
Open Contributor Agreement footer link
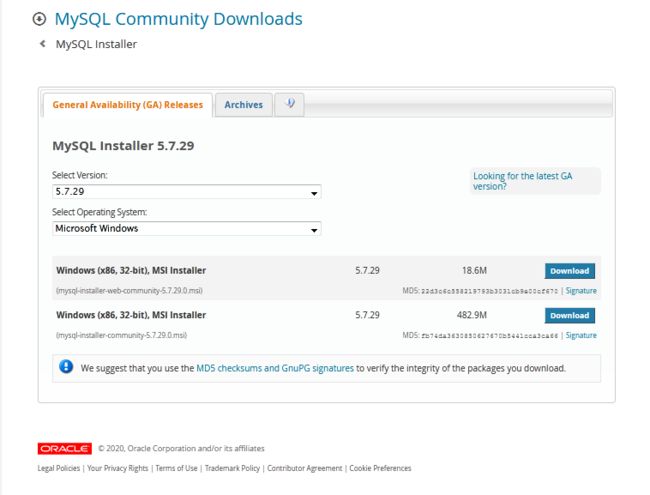click(305, 468)
